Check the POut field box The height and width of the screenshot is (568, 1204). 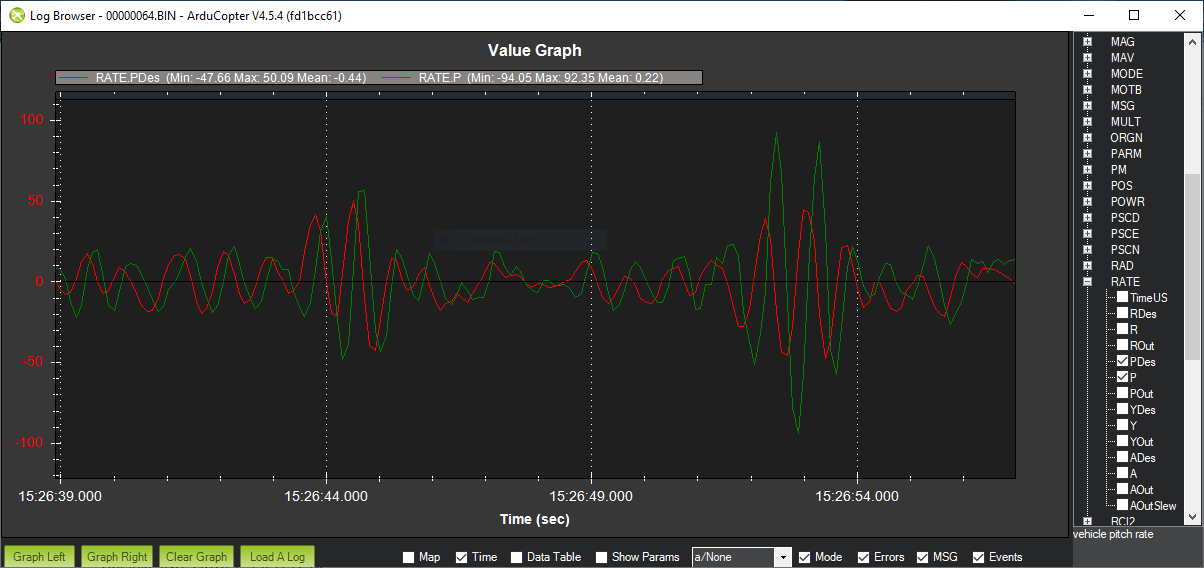click(x=1123, y=394)
